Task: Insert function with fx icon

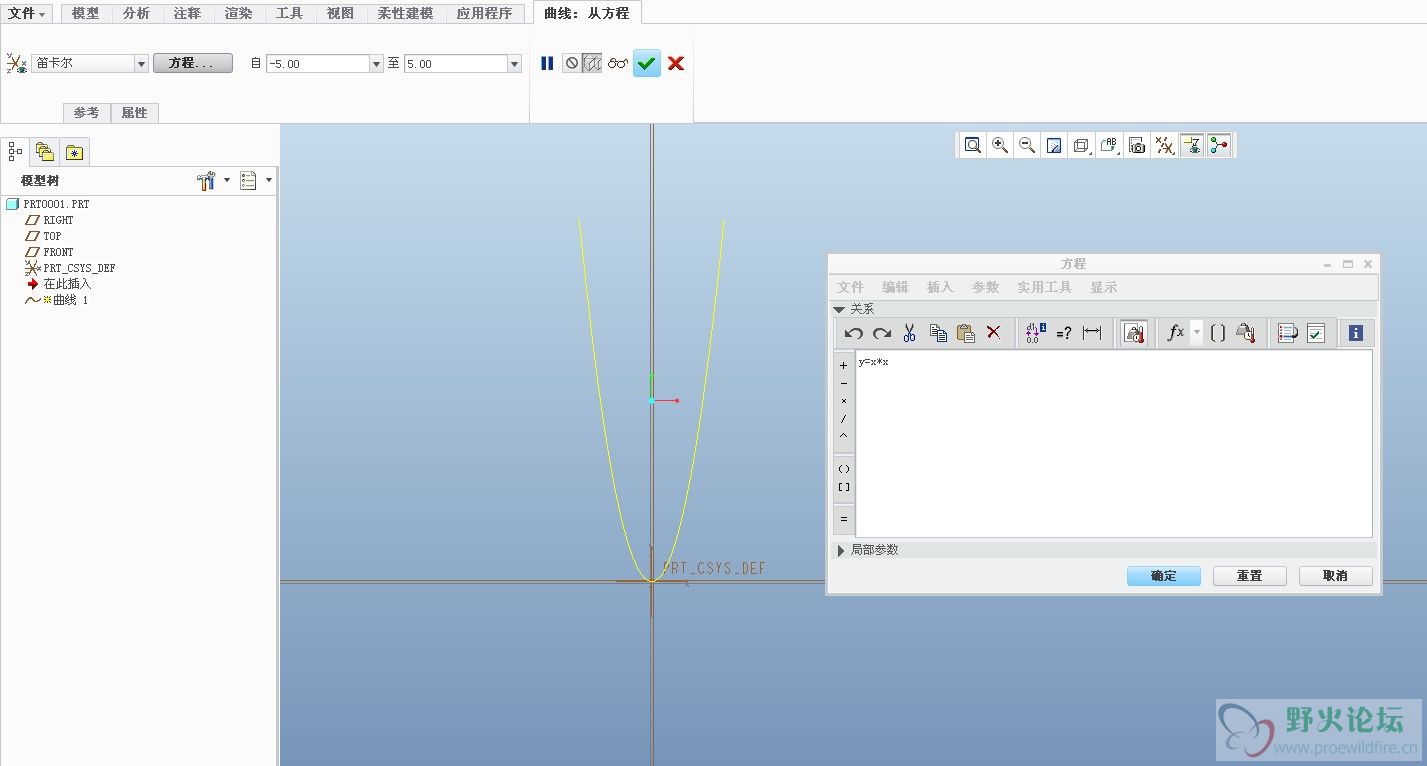Action: coord(1176,333)
